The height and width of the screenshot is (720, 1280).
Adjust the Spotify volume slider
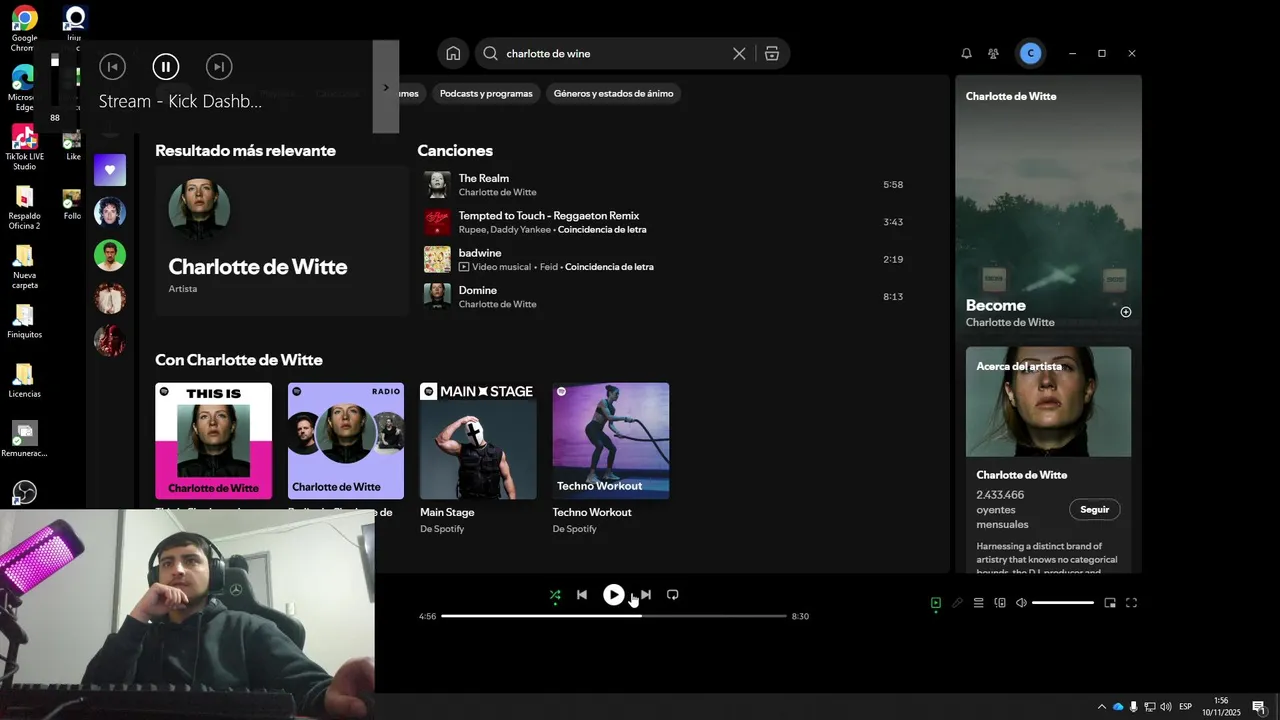point(1063,603)
